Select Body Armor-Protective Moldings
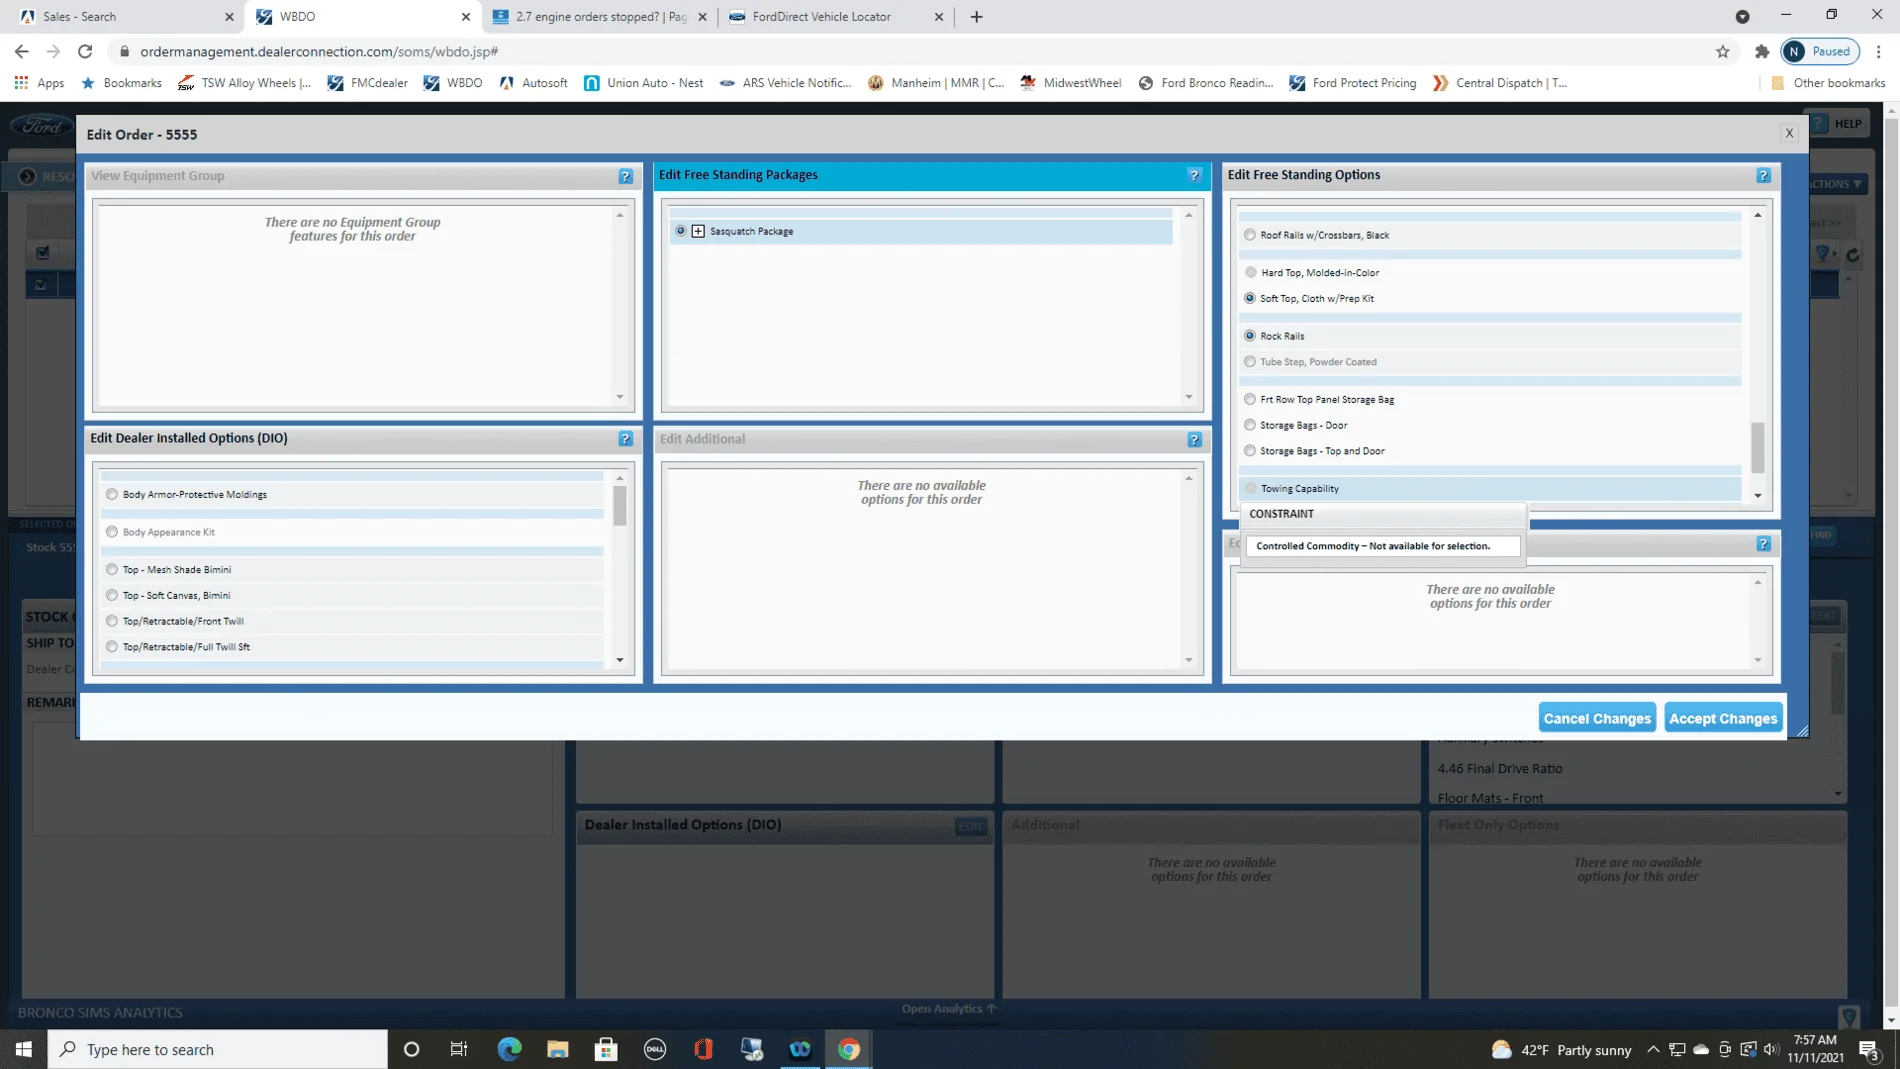 pyautogui.click(x=112, y=494)
